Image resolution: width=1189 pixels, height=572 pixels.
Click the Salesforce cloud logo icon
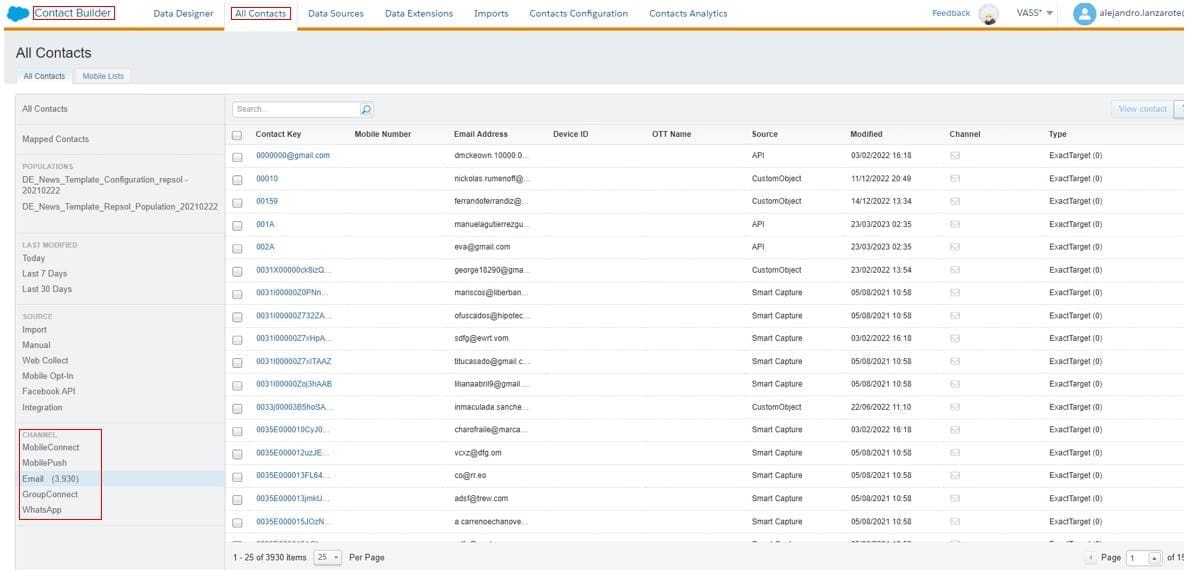pos(17,14)
